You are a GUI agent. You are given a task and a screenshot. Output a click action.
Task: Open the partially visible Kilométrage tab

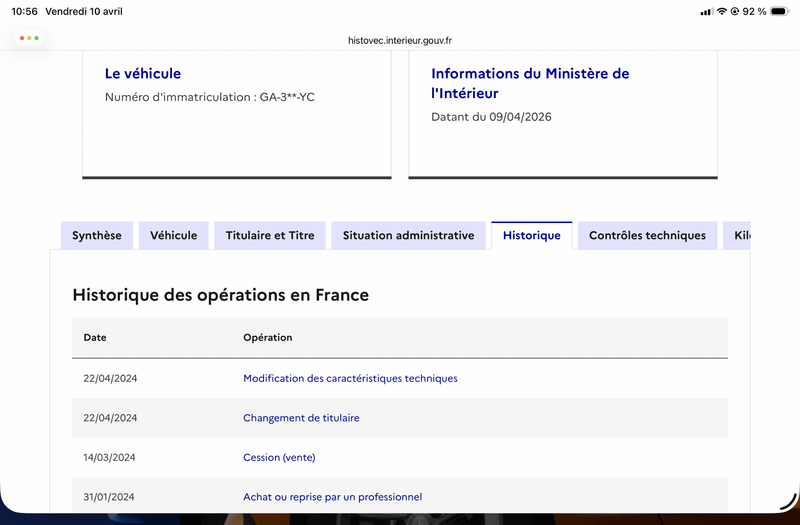click(737, 235)
